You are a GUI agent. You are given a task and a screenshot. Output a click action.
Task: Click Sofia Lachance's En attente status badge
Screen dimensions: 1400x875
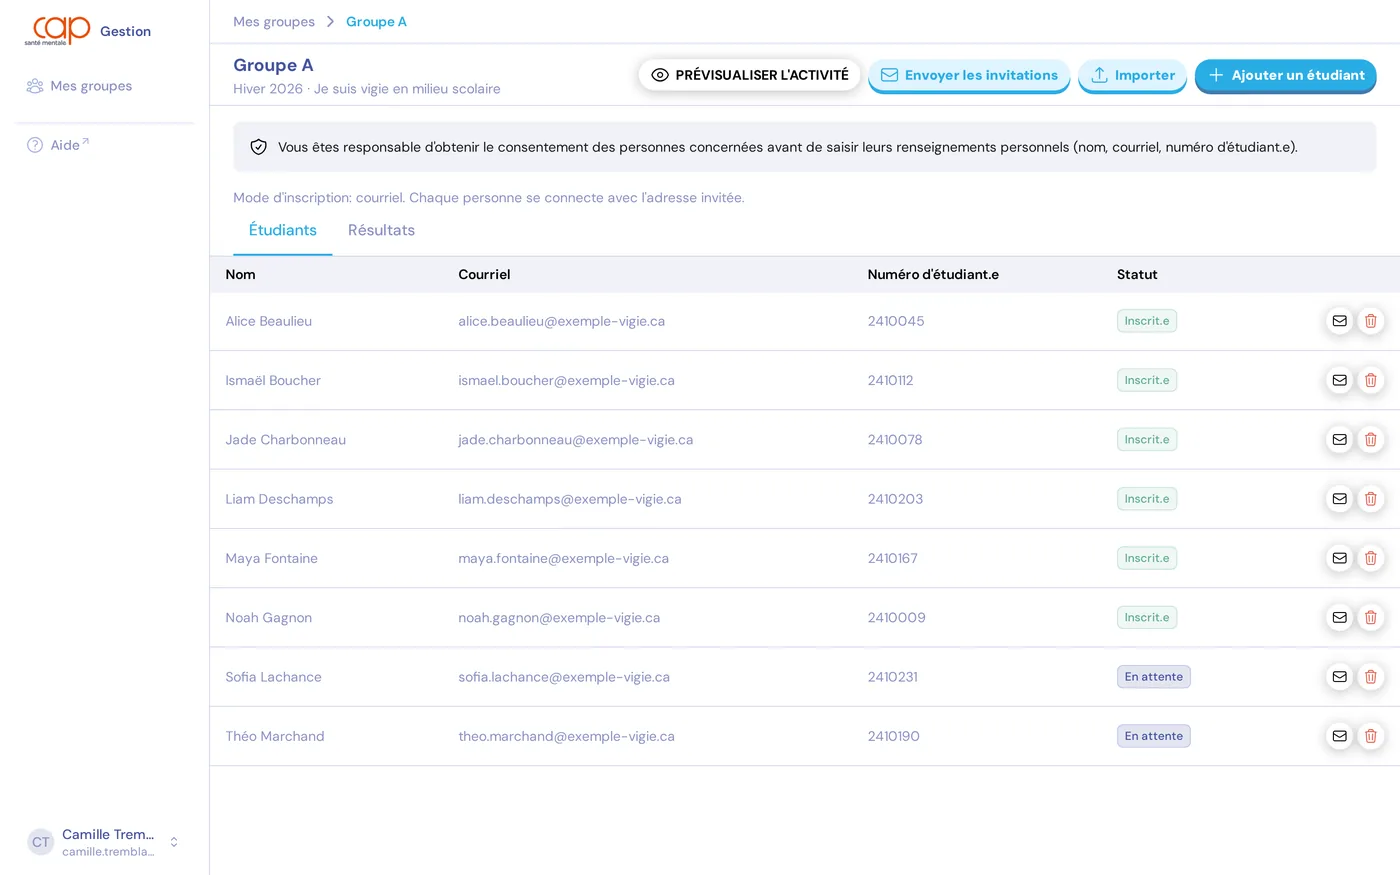(1153, 677)
